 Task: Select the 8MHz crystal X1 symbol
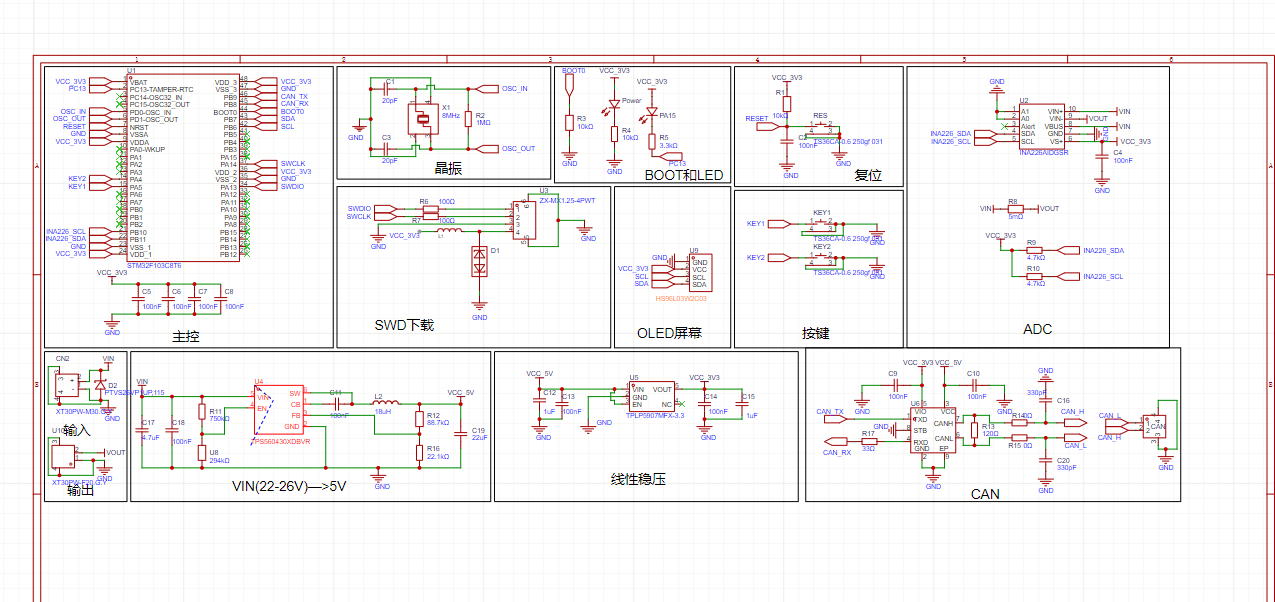click(423, 119)
